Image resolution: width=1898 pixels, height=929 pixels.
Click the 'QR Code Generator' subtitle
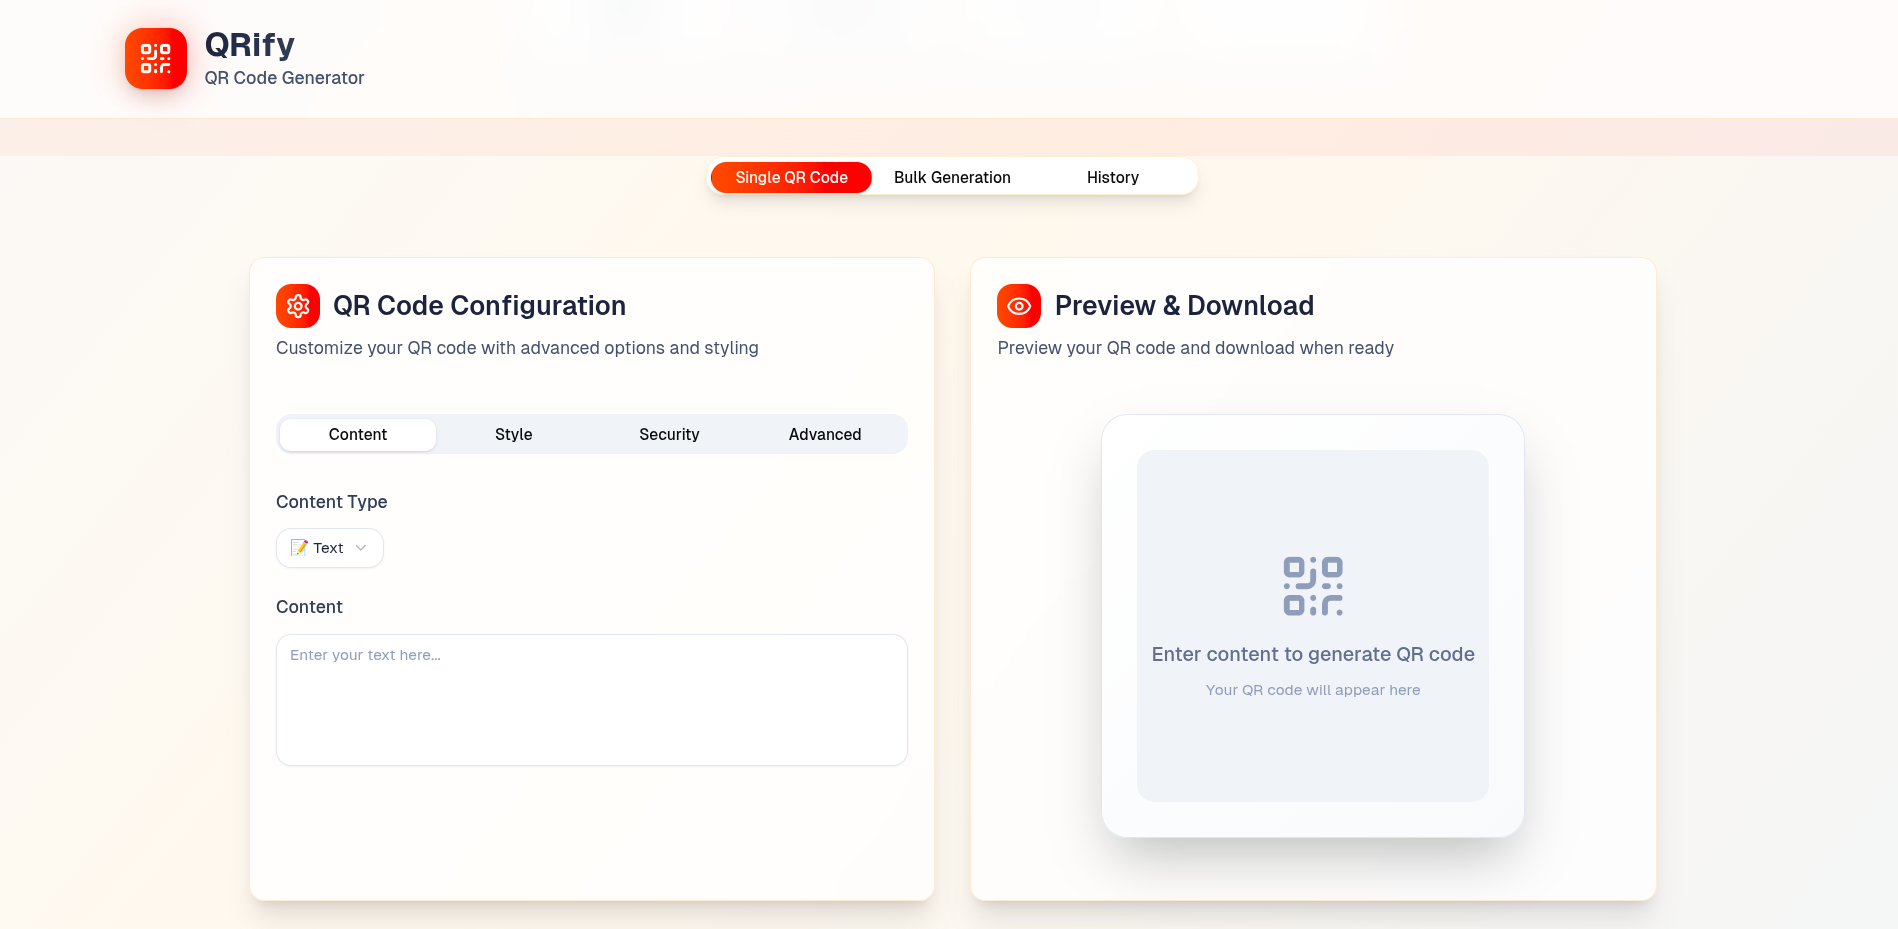tap(284, 78)
